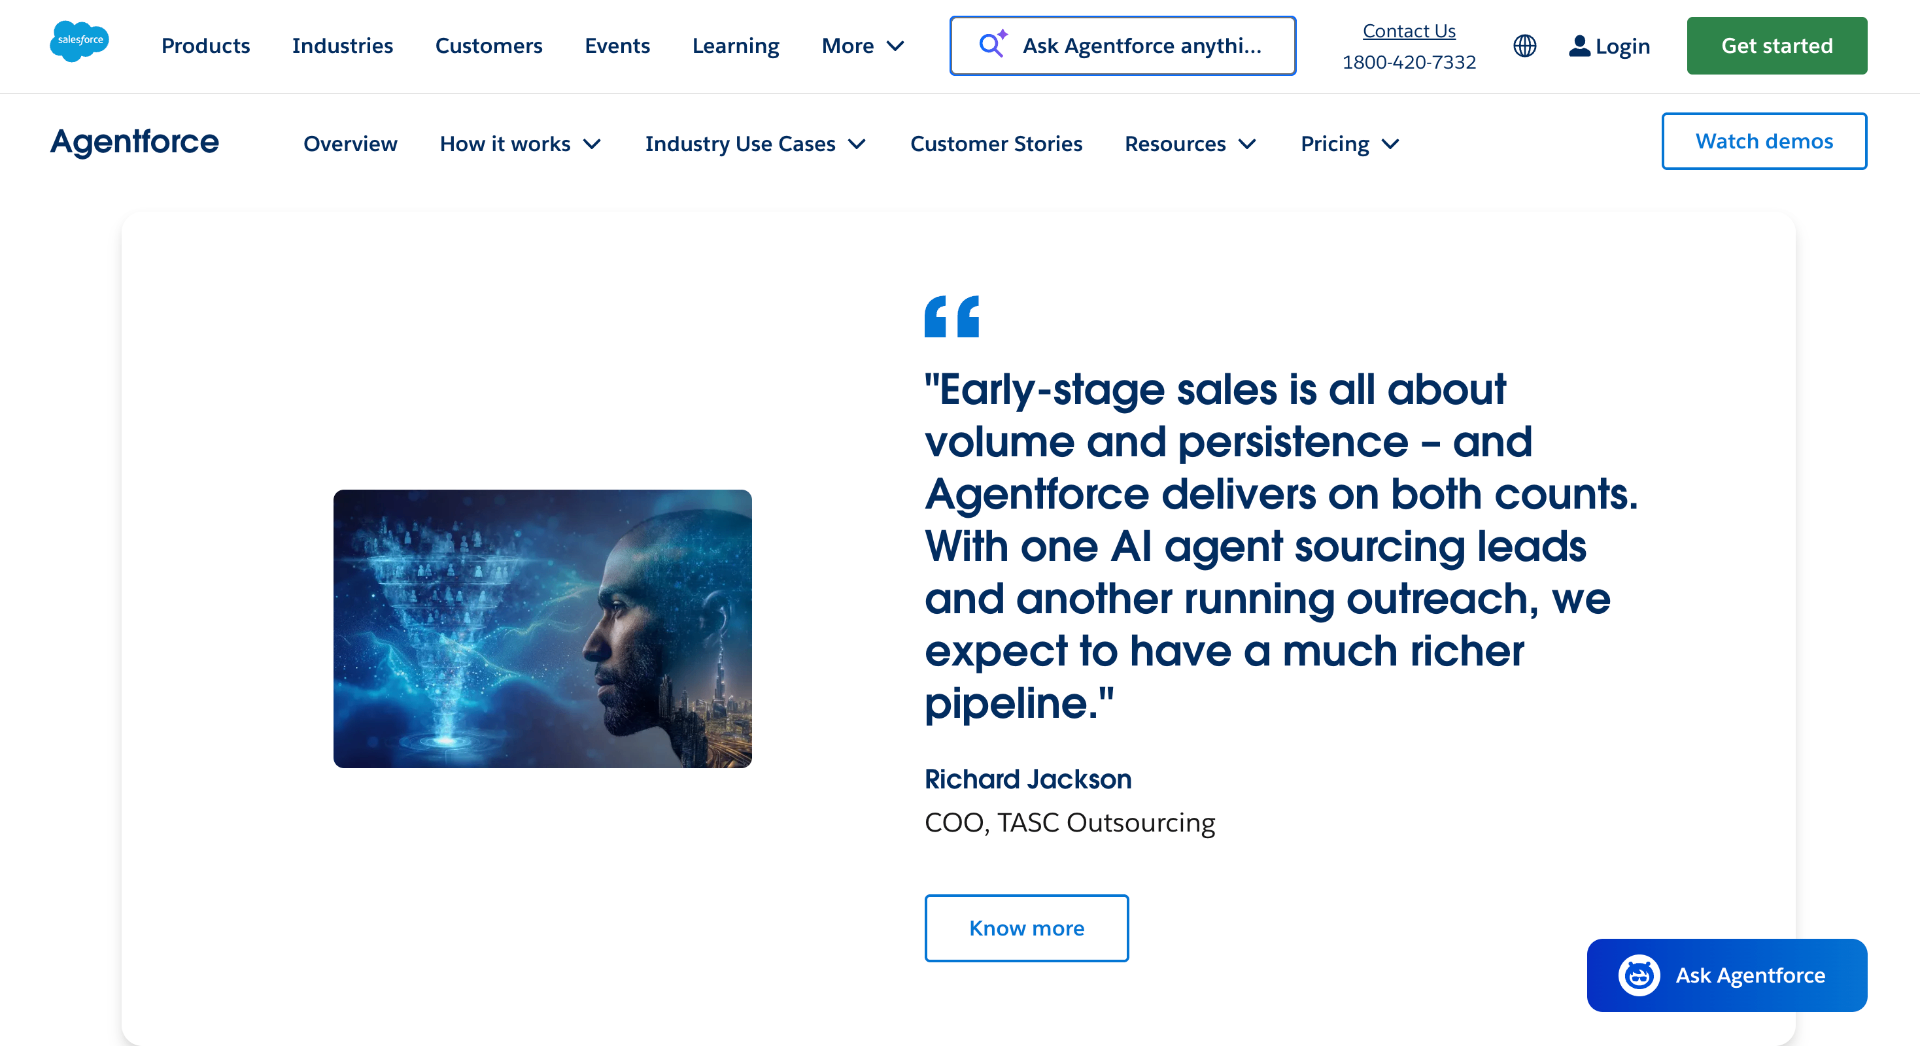The width and height of the screenshot is (1920, 1046).
Task: Click the Know more button
Action: pos(1026,928)
